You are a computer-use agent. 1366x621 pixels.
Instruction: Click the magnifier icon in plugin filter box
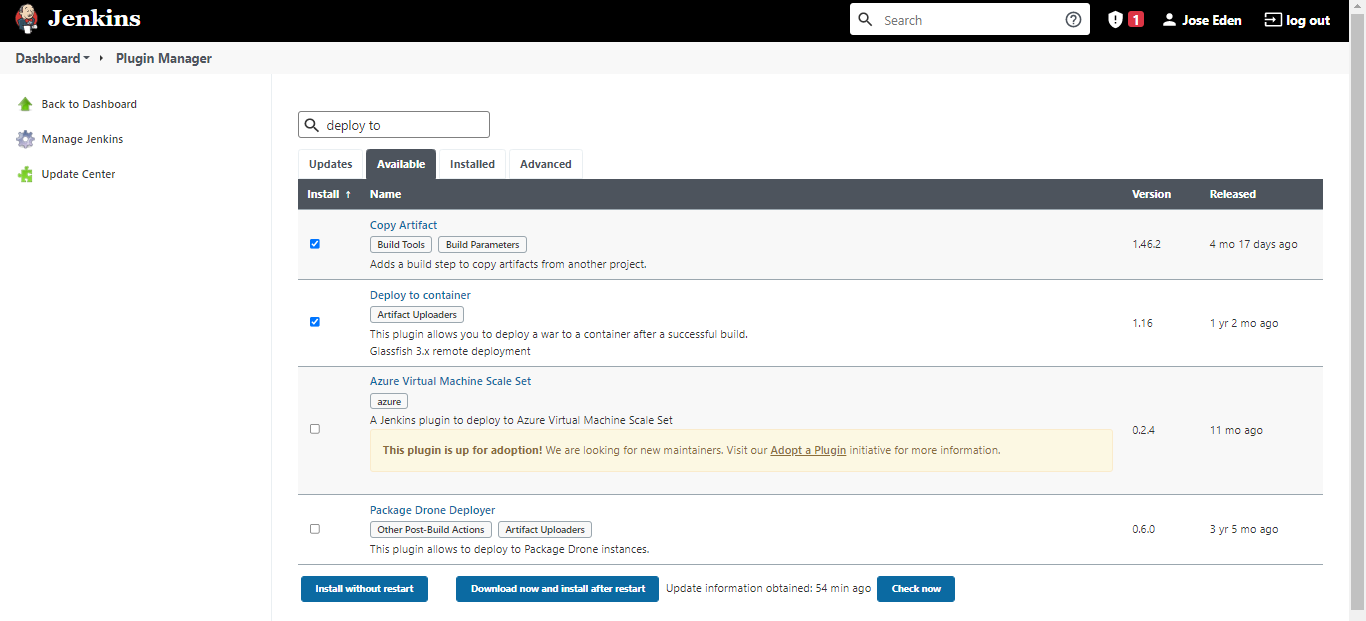312,125
